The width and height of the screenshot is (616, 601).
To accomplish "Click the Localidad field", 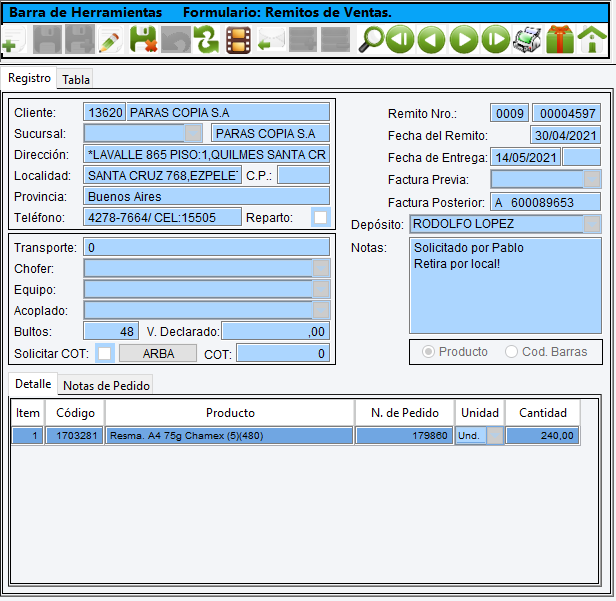I will pyautogui.click(x=162, y=176).
